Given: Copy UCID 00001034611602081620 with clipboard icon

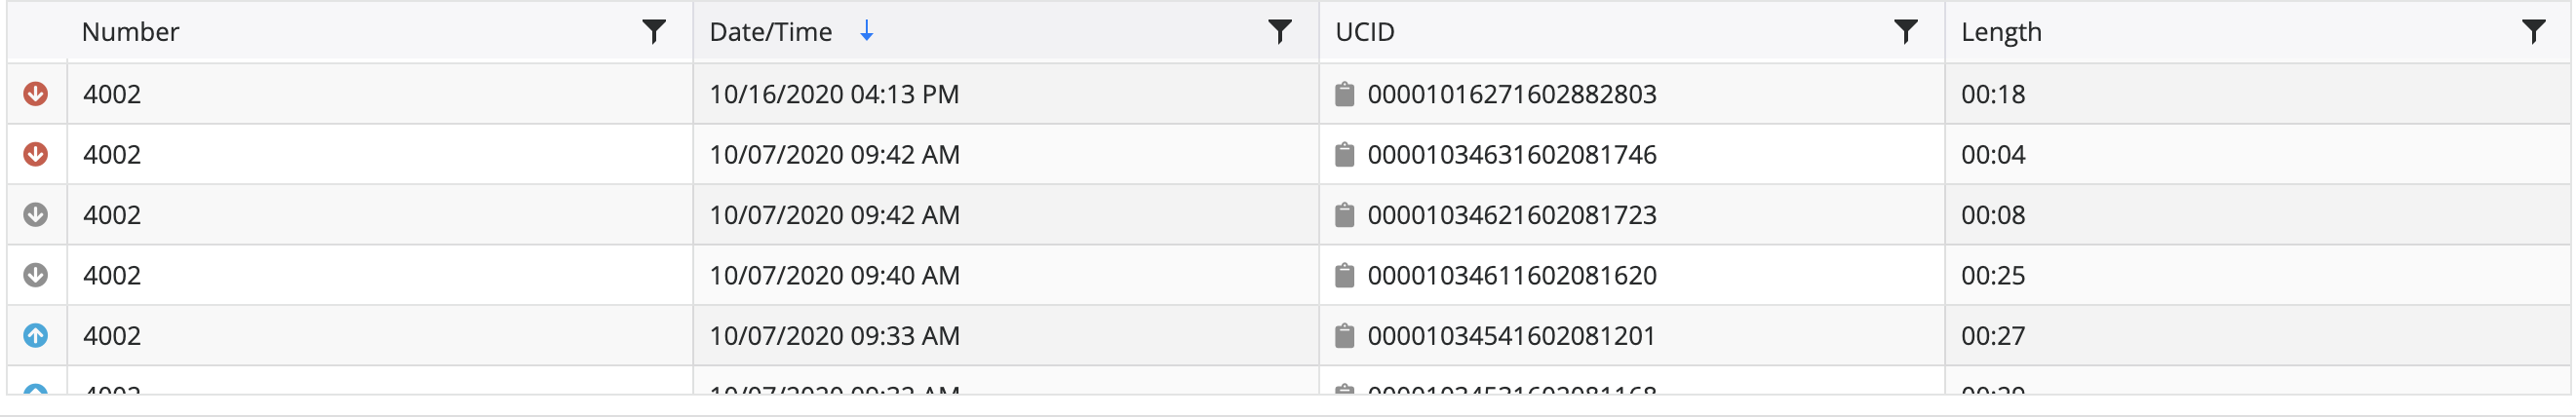Looking at the screenshot, I should click(x=1345, y=275).
